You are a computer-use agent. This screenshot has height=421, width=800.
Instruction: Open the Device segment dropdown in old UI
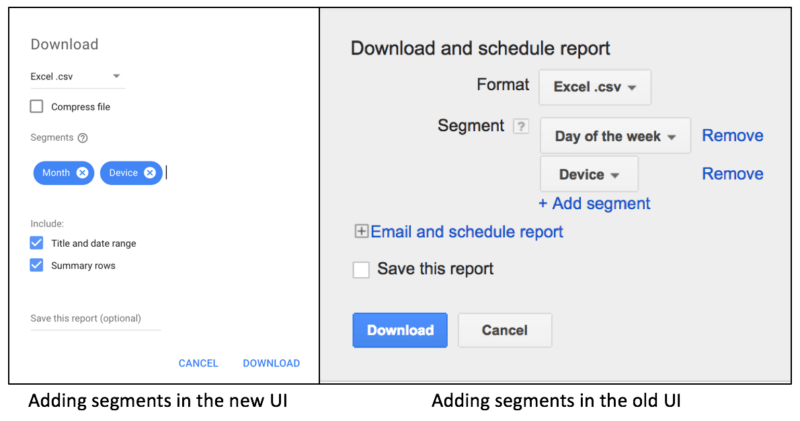click(589, 174)
